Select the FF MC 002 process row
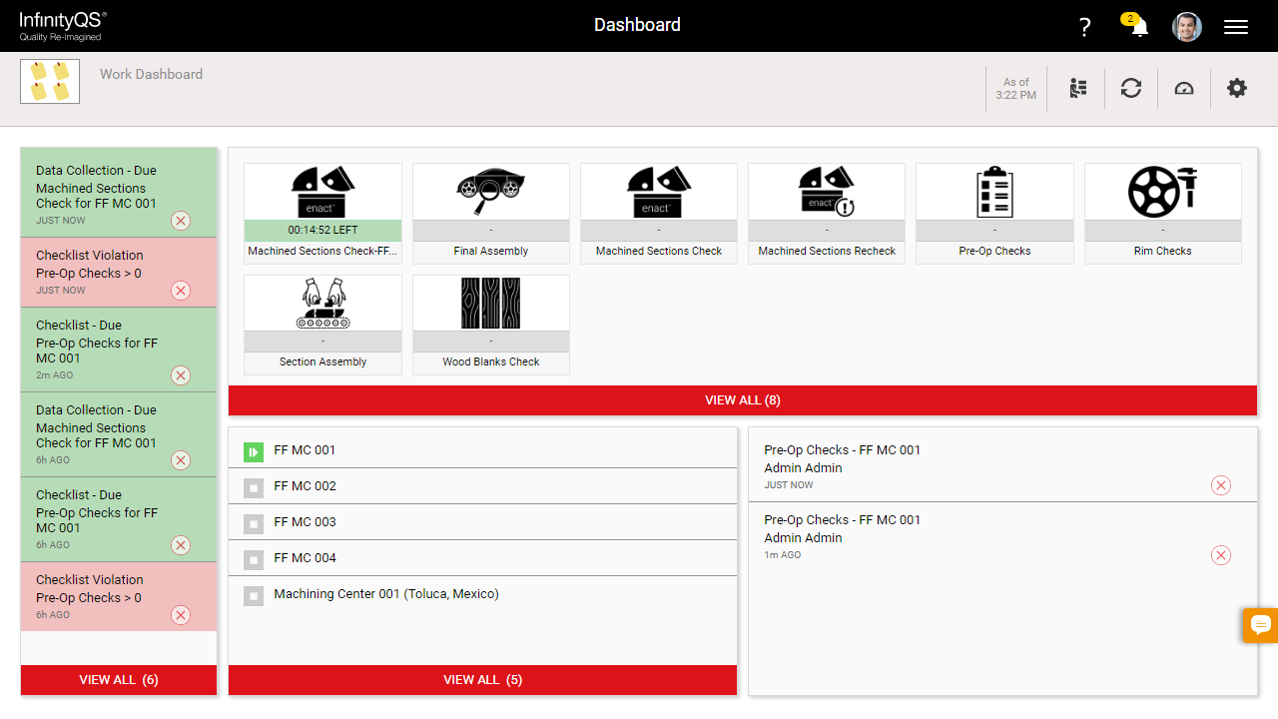The height and width of the screenshot is (719, 1278). click(483, 486)
